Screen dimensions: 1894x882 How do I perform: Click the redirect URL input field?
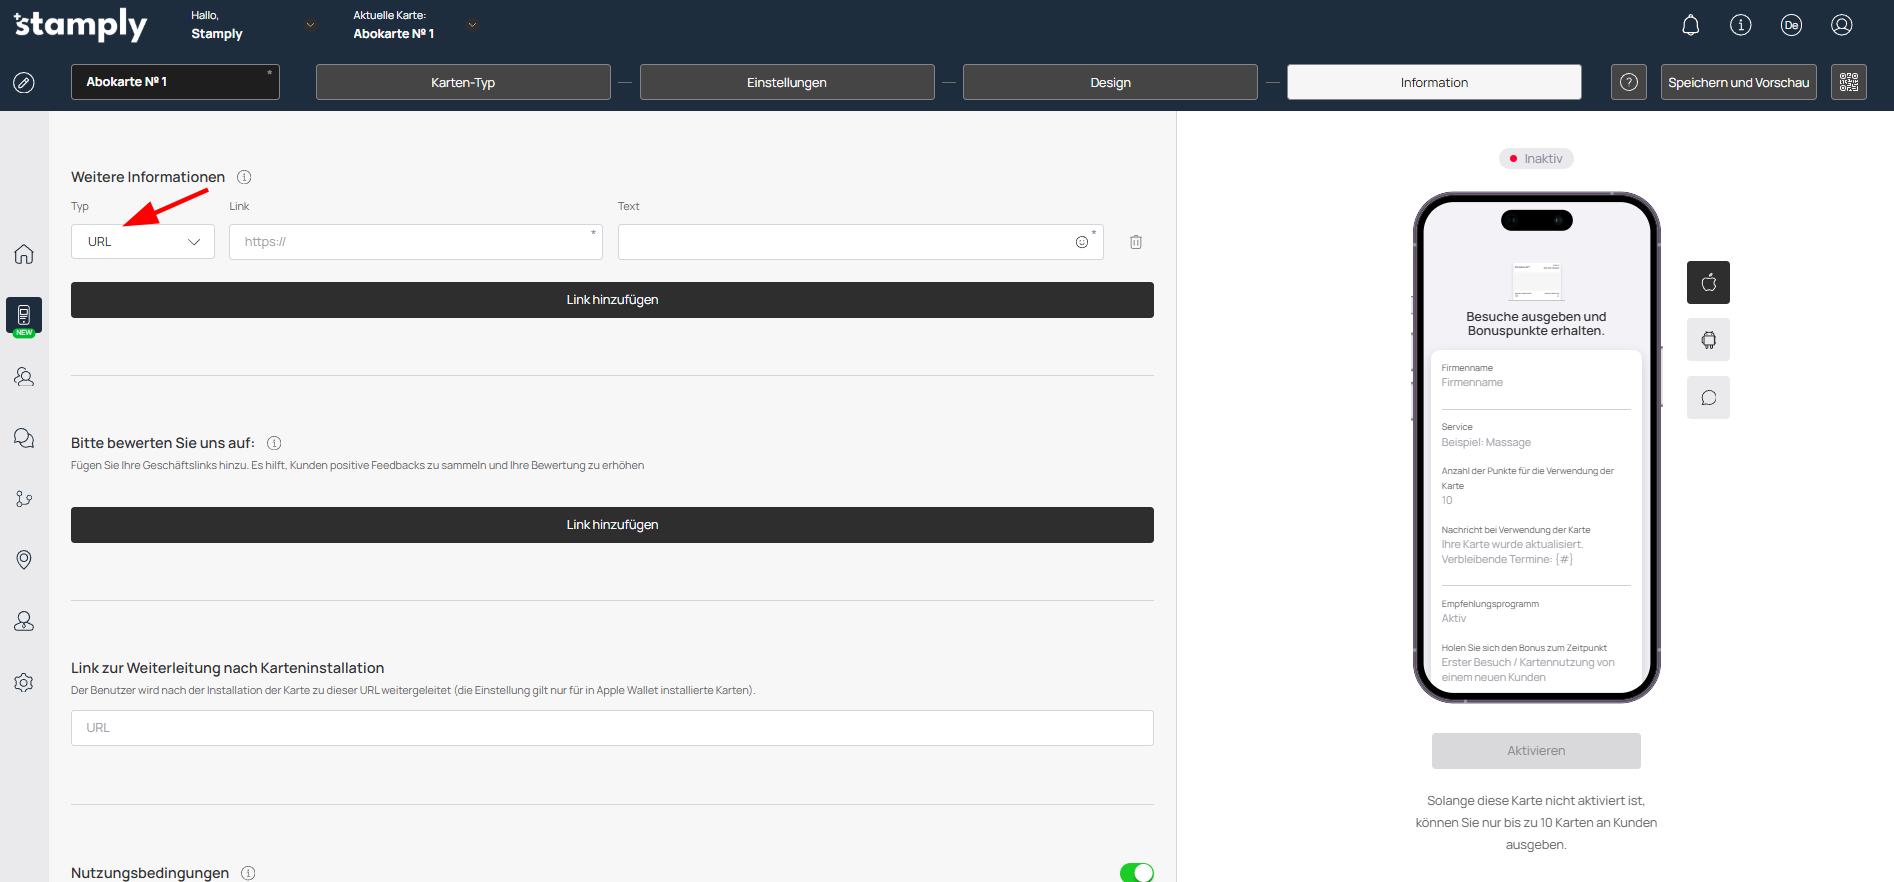pos(612,728)
